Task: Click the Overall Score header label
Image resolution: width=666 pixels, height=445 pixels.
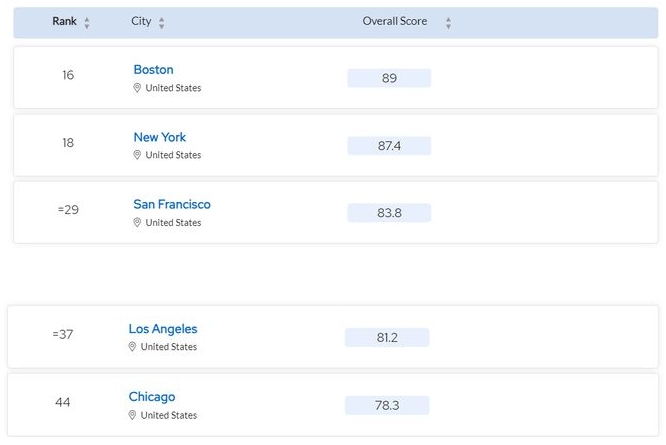Action: [395, 21]
